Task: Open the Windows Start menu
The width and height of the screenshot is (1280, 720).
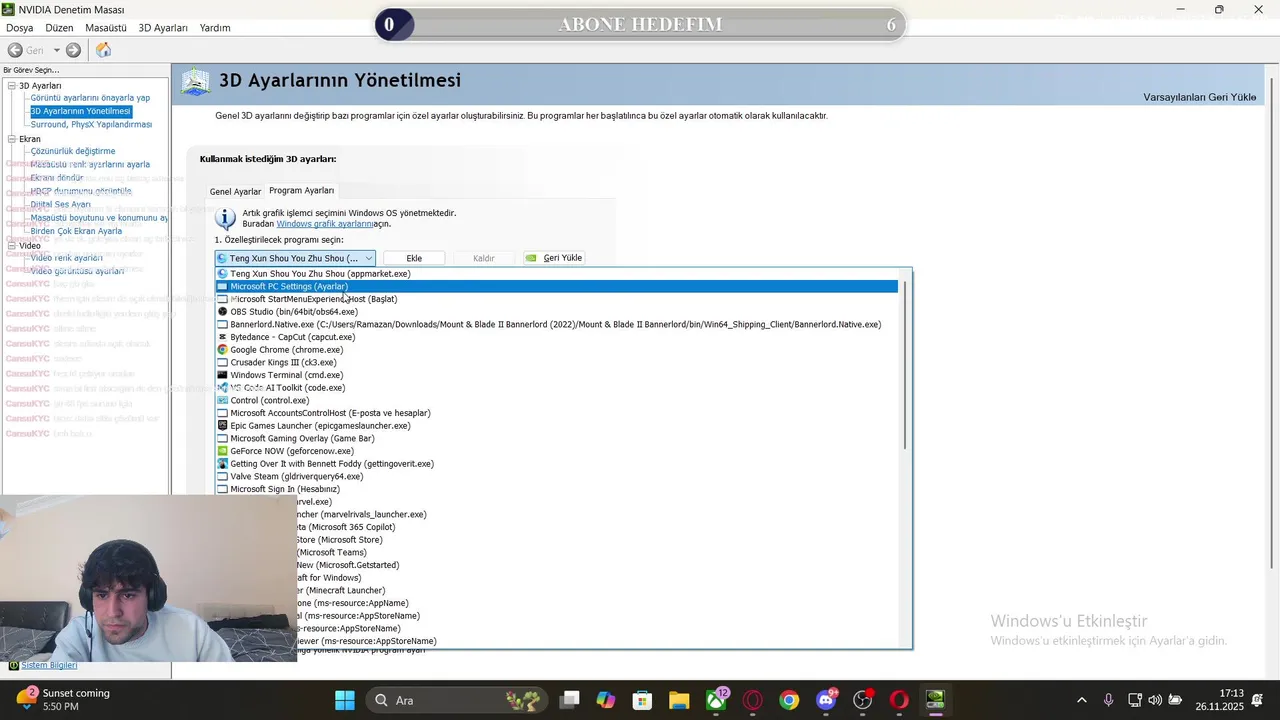Action: click(344, 700)
